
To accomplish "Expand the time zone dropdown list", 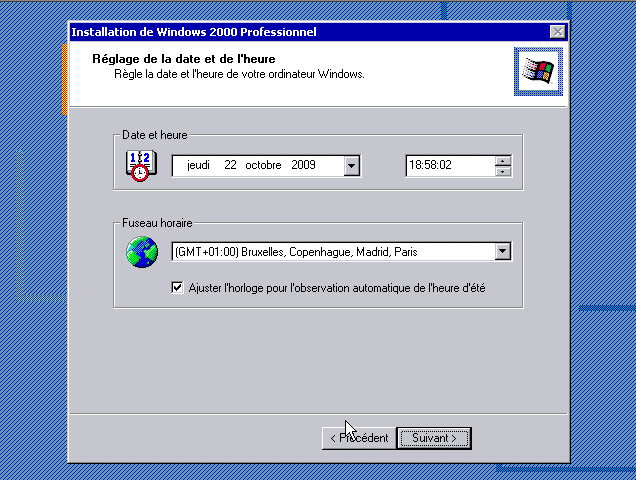I will tap(503, 252).
